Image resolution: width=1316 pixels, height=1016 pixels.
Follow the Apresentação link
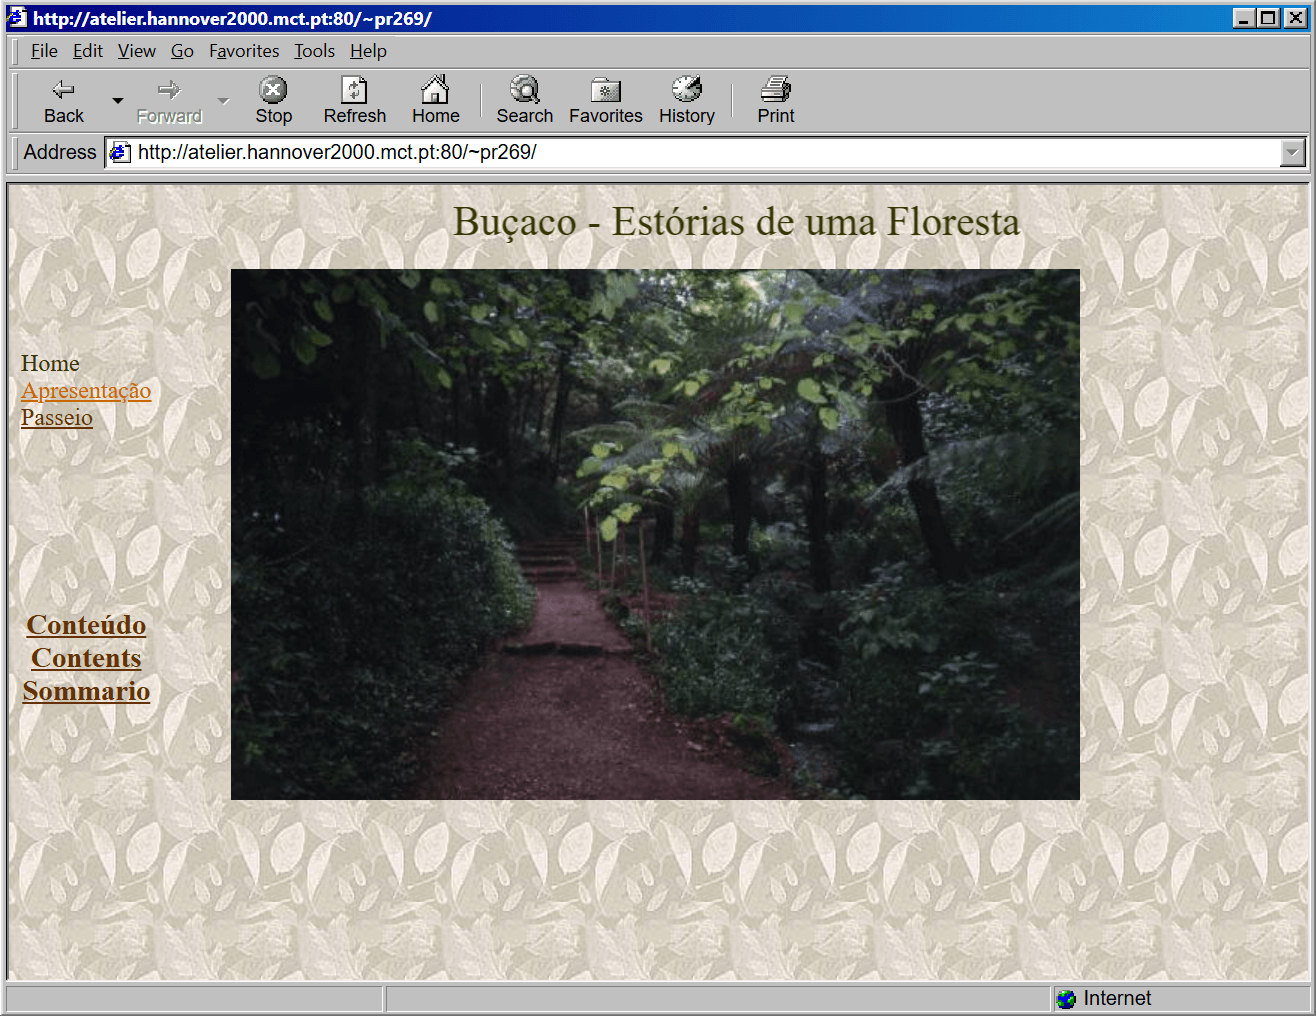86,391
